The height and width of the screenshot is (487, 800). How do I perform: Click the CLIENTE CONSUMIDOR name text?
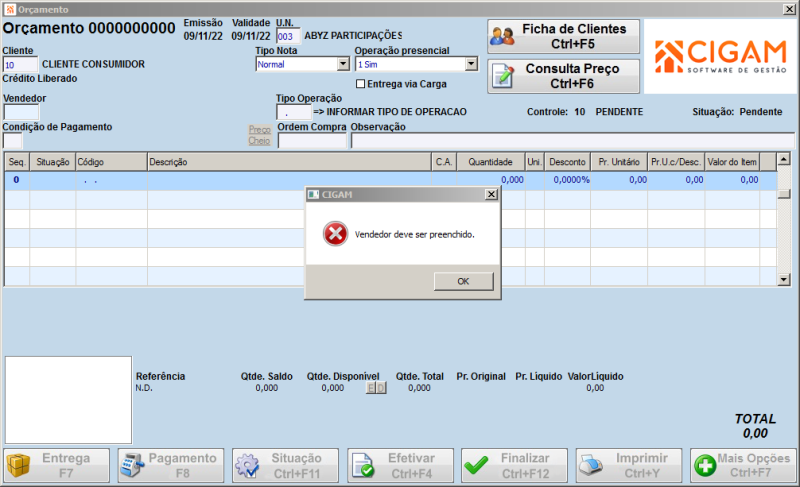pyautogui.click(x=93, y=64)
